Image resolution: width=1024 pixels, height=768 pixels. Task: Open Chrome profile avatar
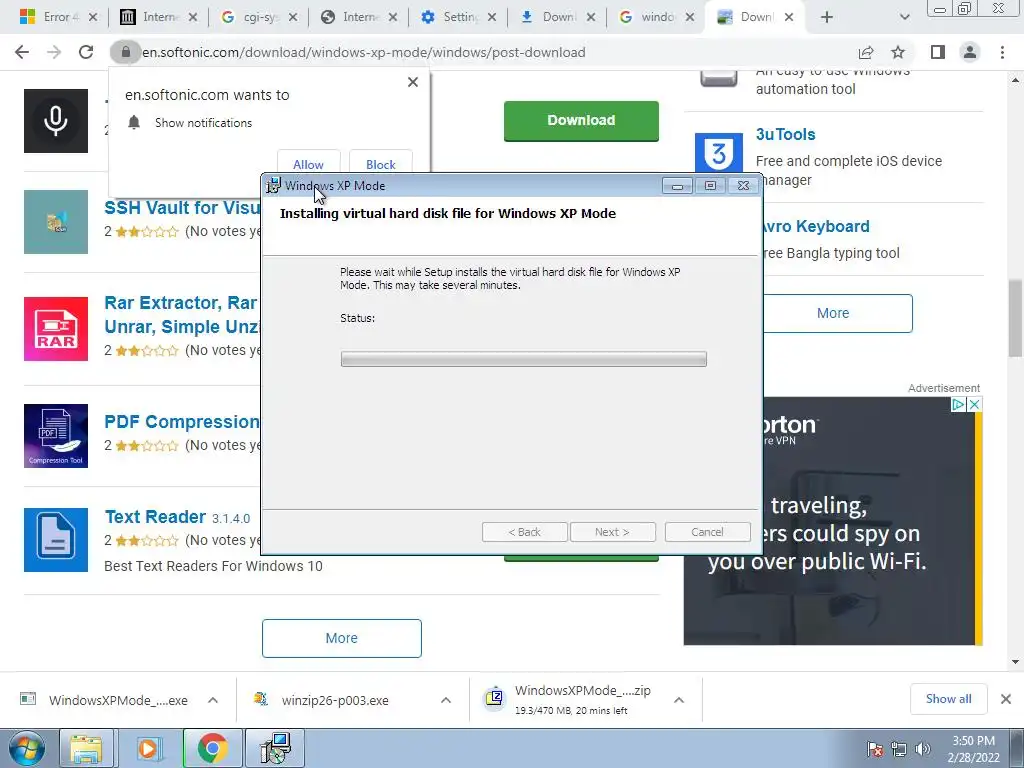970,52
